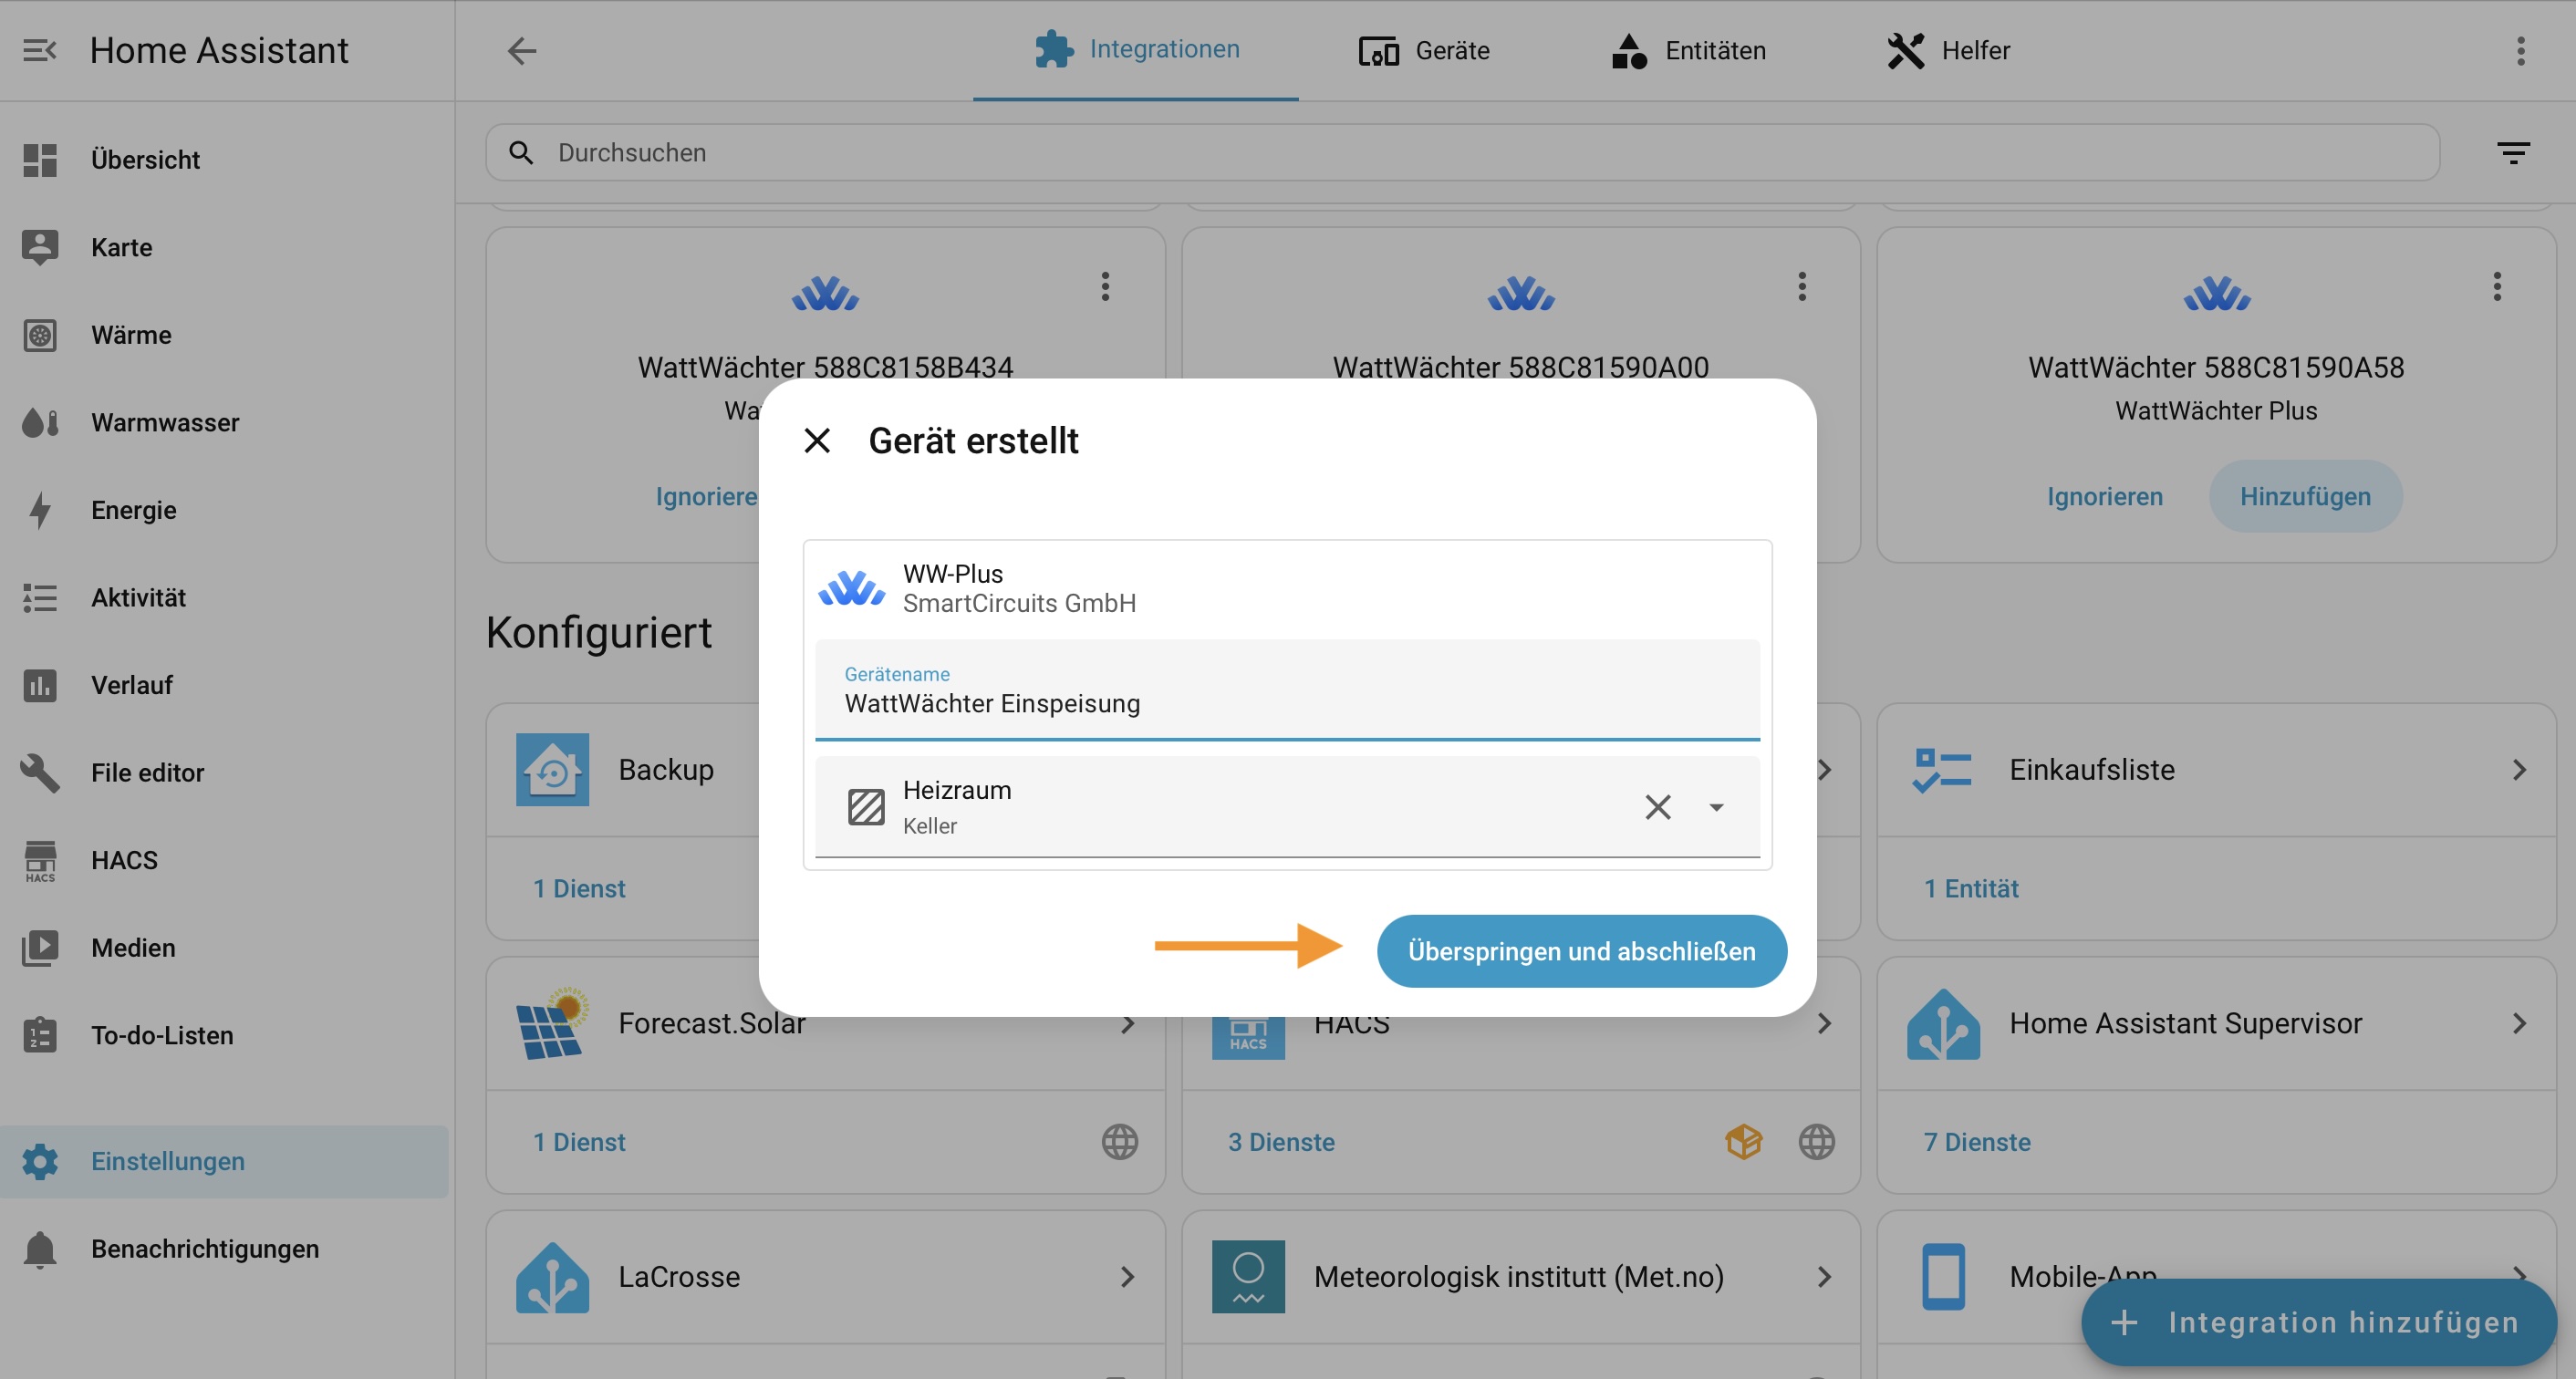Expand Einkaufsliste integration chevron
This screenshot has height=1379, width=2576.
2518,770
